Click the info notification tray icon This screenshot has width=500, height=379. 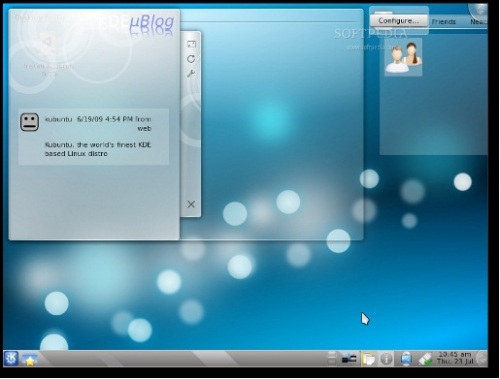386,359
